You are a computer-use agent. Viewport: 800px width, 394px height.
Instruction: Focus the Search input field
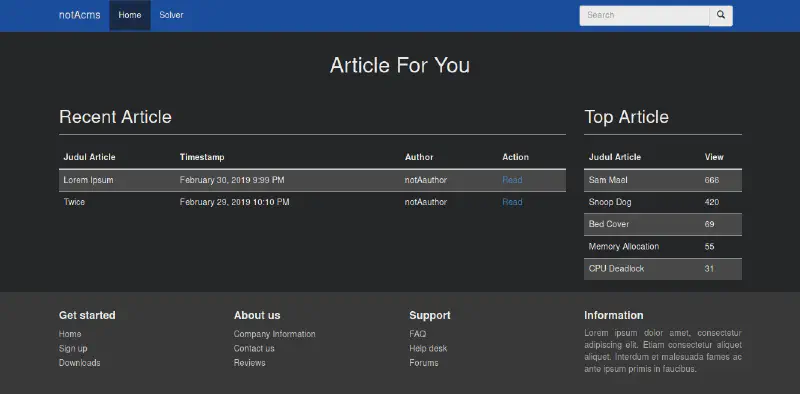(x=644, y=15)
